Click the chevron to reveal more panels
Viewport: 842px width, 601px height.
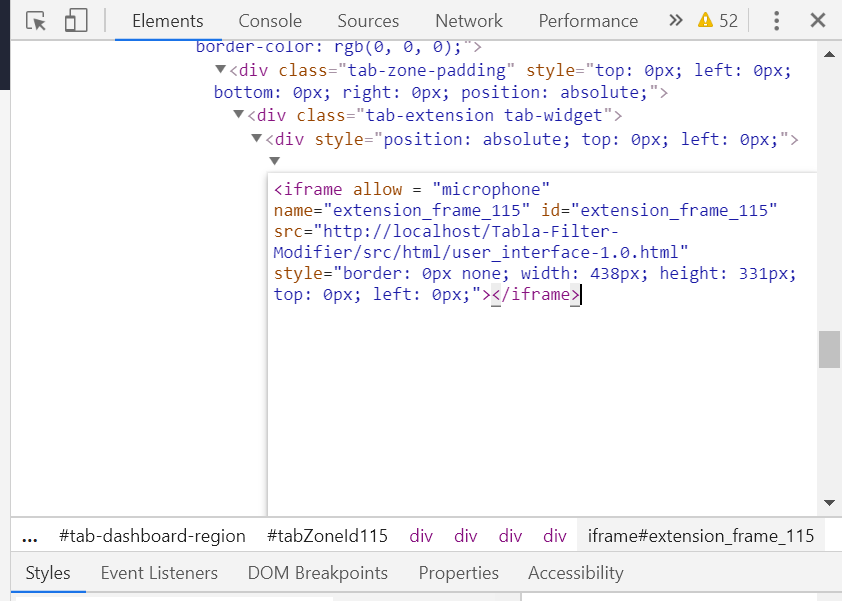pyautogui.click(x=675, y=19)
